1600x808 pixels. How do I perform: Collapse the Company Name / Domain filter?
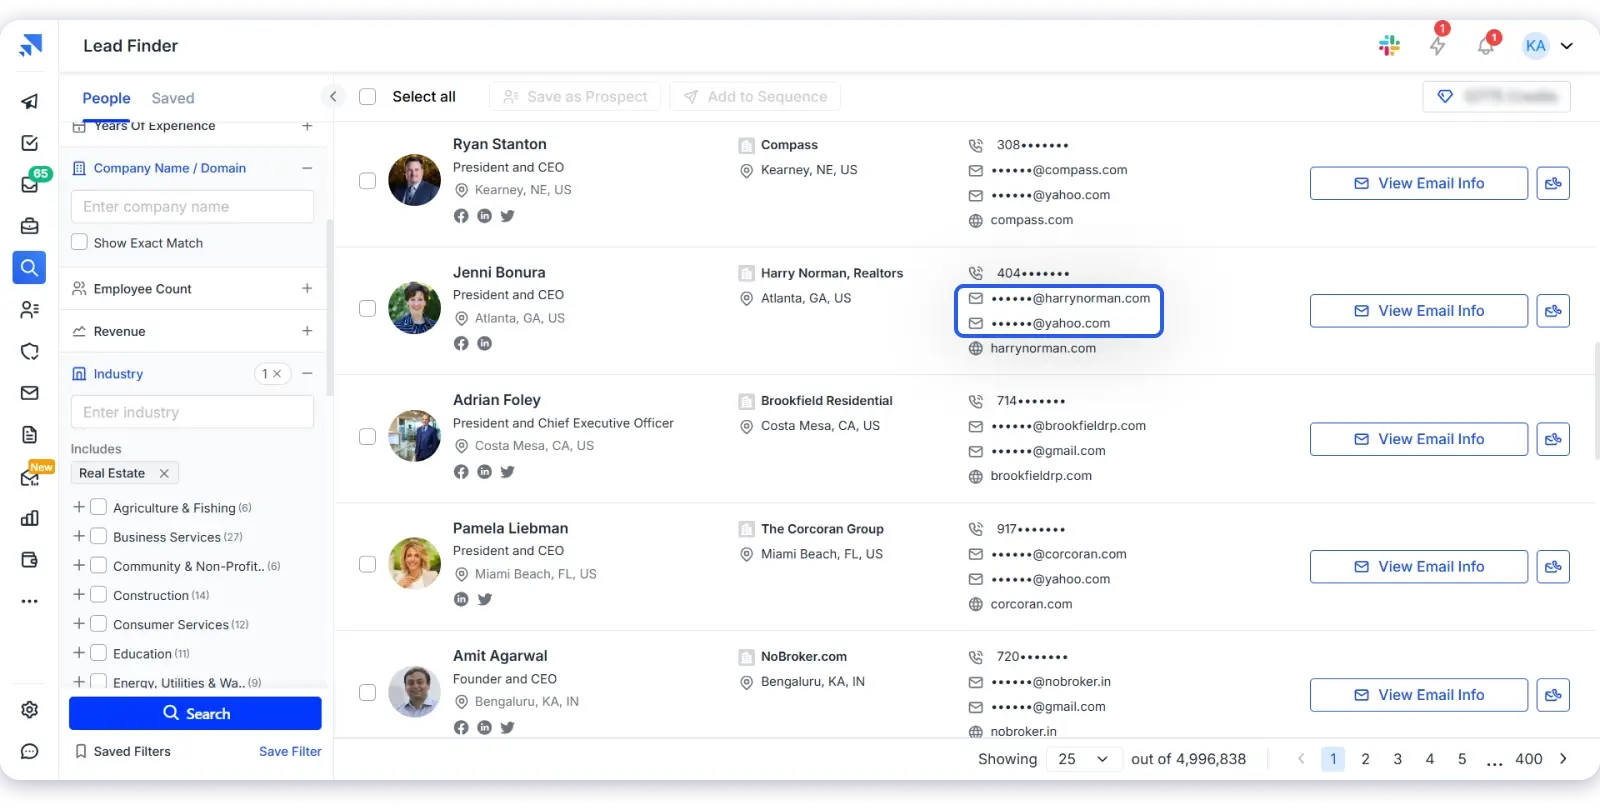307,168
